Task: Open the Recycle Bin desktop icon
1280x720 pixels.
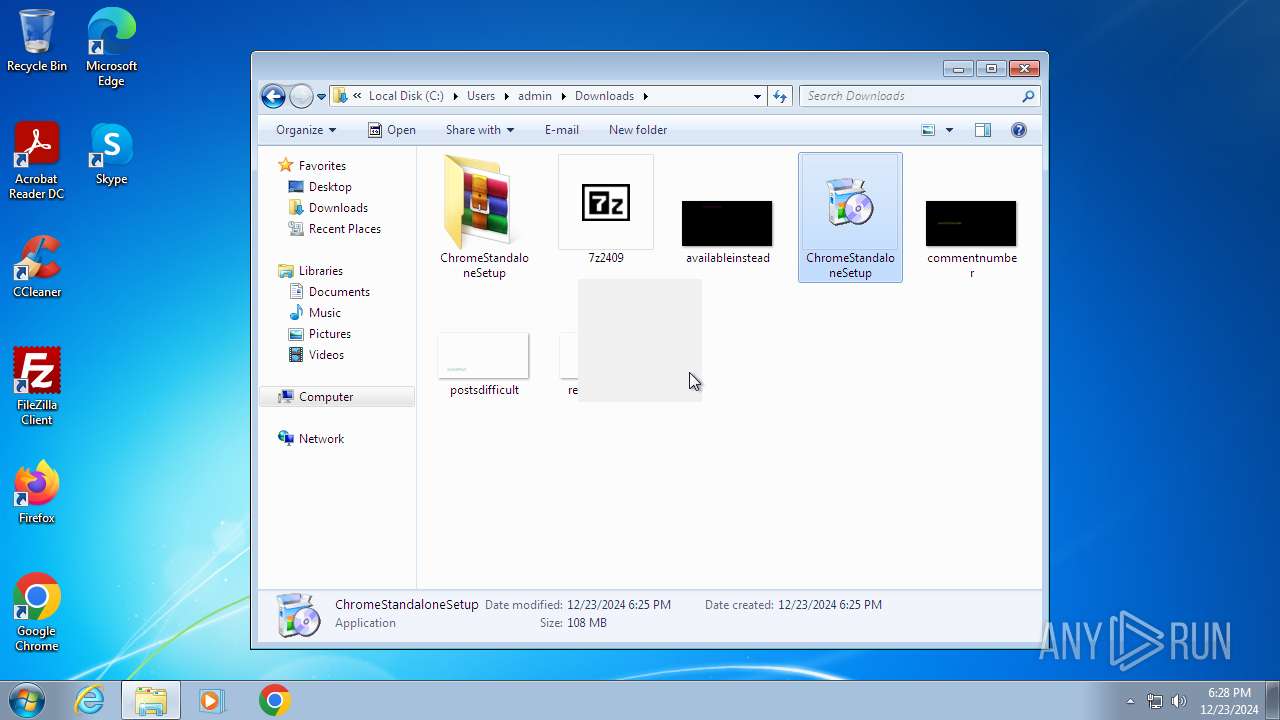Action: pos(37,41)
